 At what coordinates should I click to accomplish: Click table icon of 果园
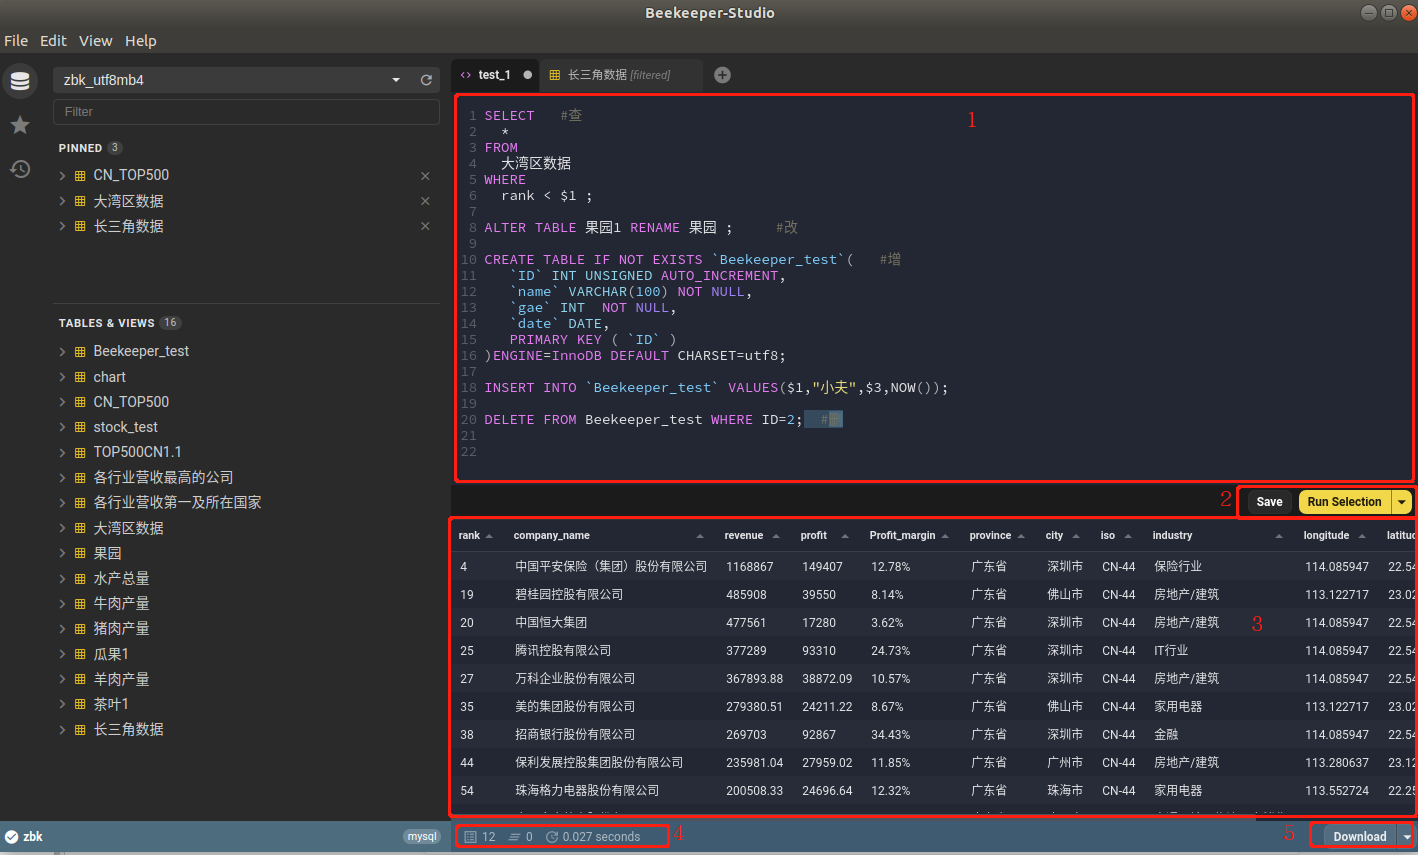pos(80,553)
